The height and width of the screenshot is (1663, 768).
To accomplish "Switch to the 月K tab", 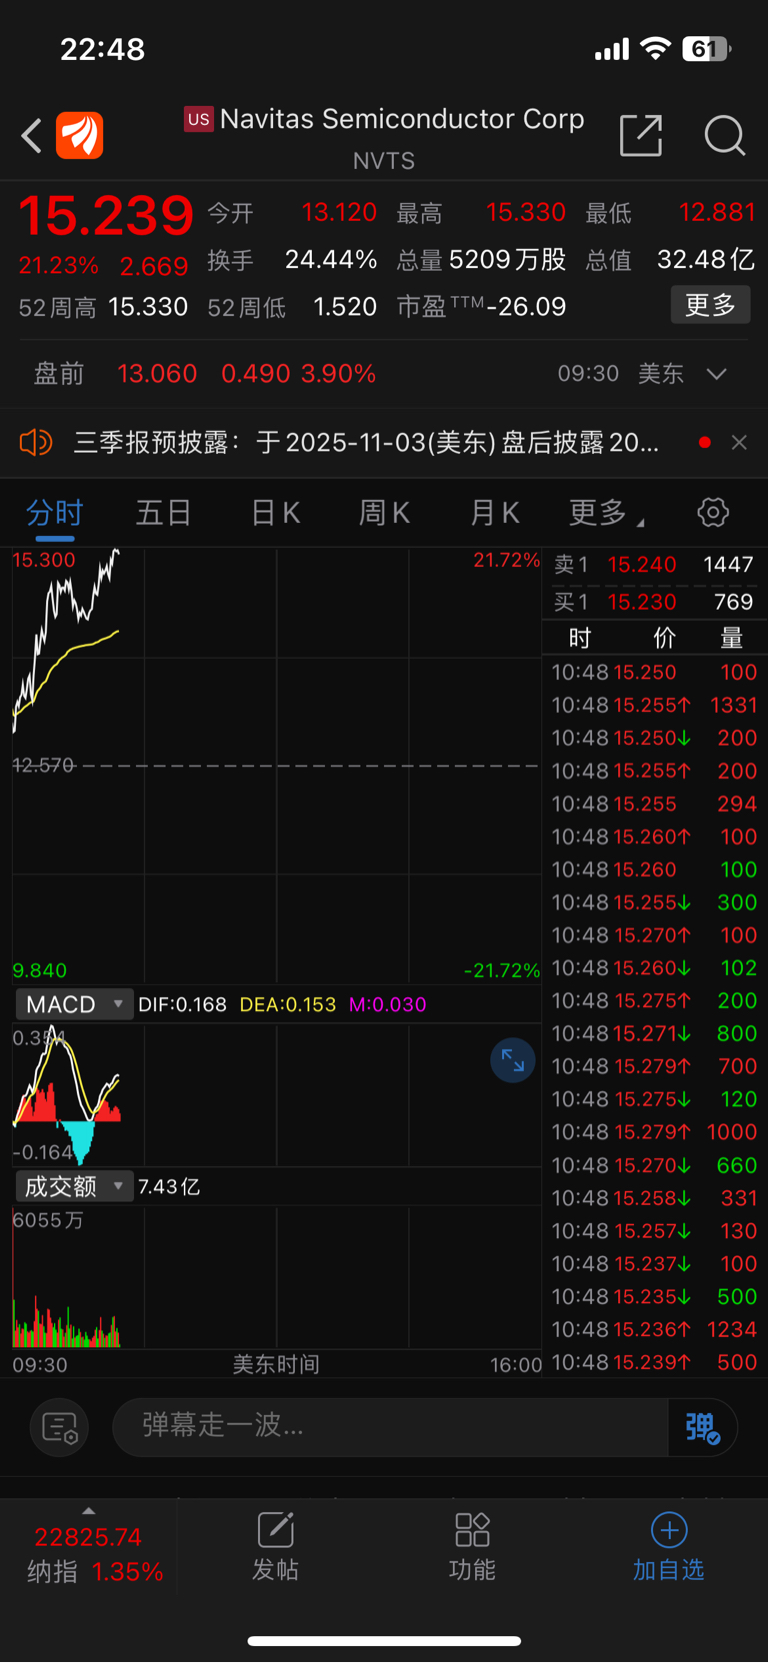I will pyautogui.click(x=494, y=512).
